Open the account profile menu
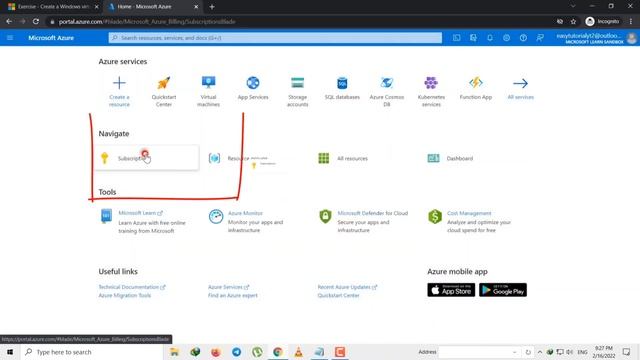This screenshot has width=640, height=360. point(596,38)
